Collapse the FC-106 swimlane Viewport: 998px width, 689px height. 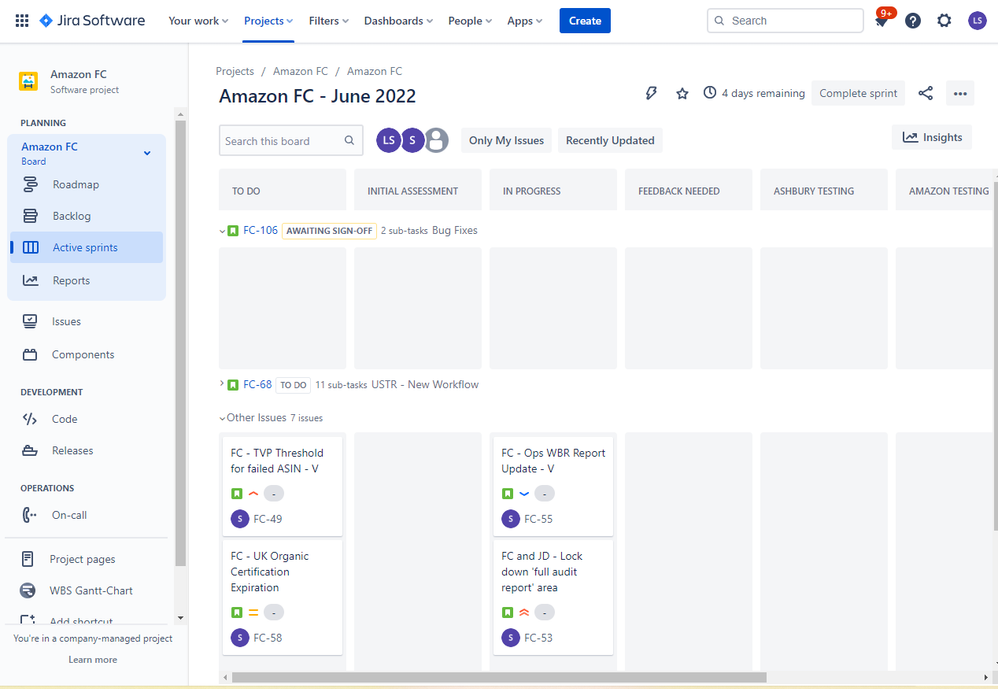(222, 232)
